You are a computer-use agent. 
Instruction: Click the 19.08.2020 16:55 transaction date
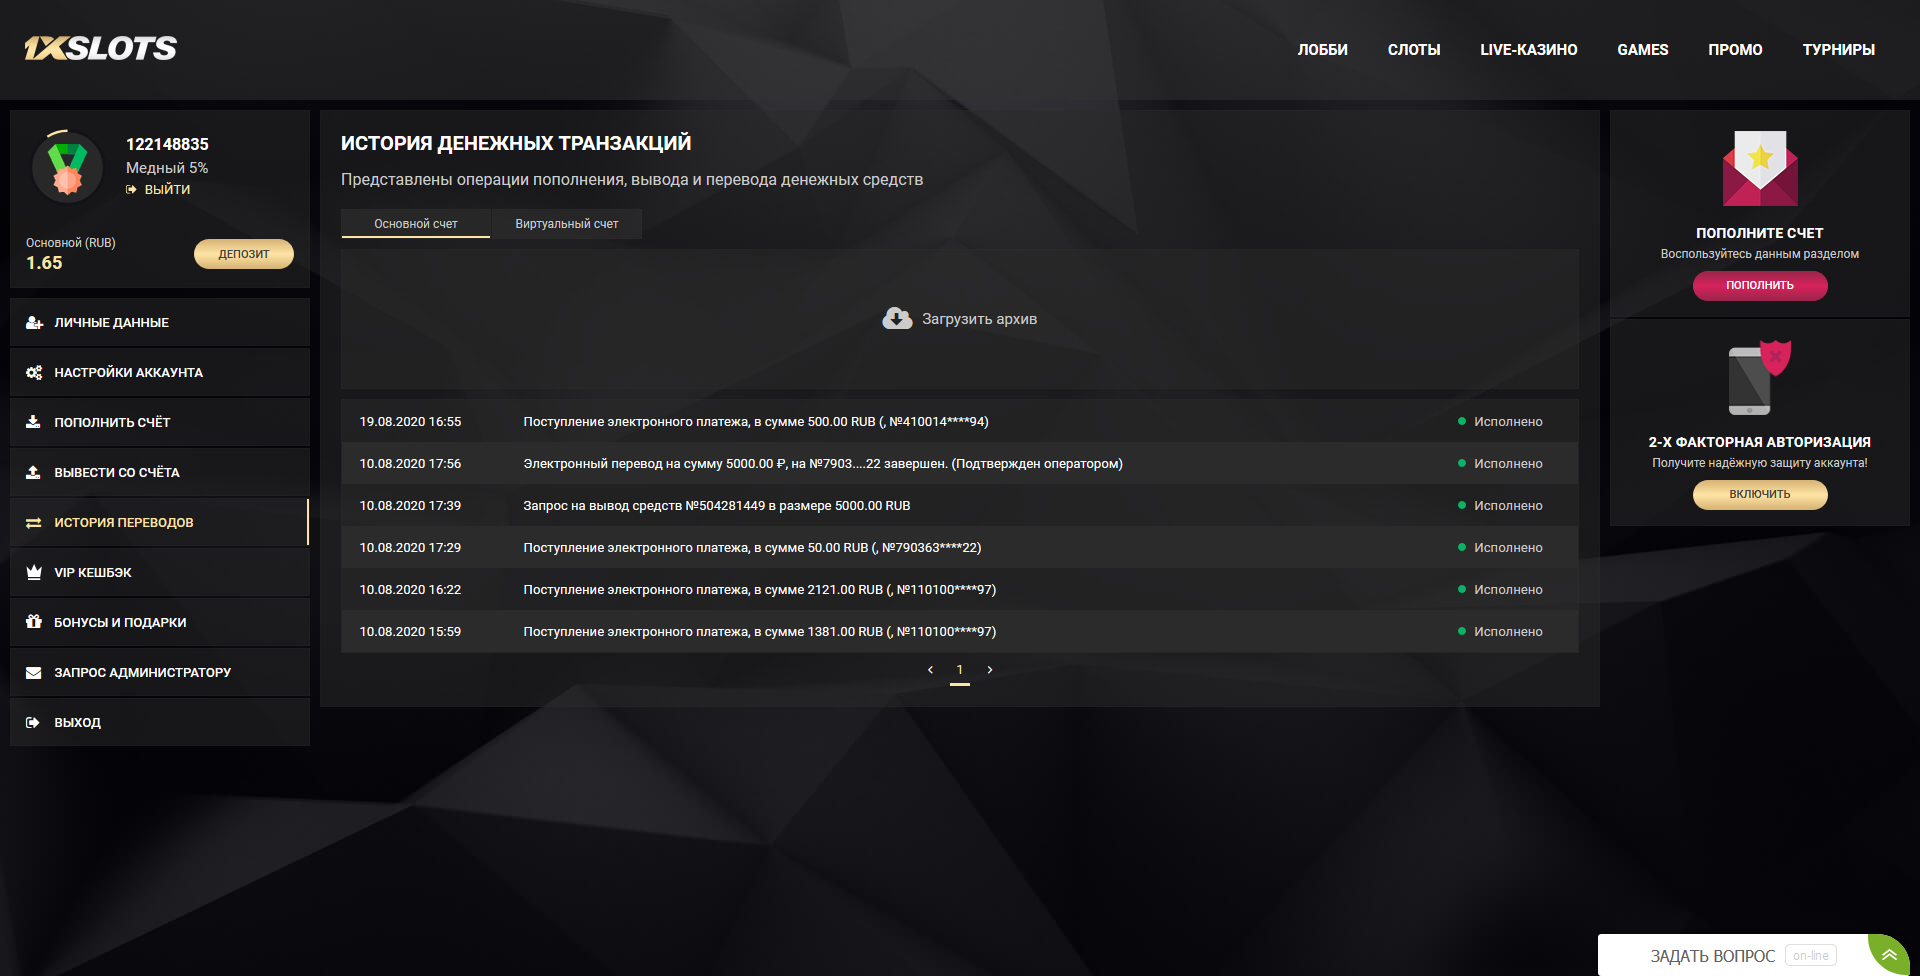click(410, 422)
